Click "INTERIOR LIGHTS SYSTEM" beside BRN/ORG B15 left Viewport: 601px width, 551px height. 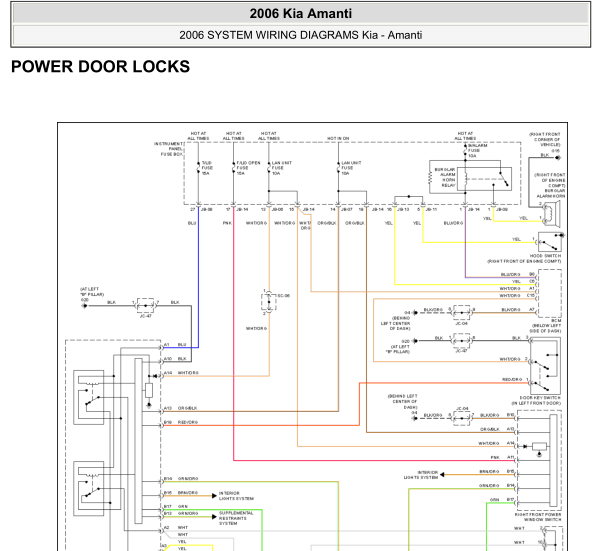pos(236,496)
